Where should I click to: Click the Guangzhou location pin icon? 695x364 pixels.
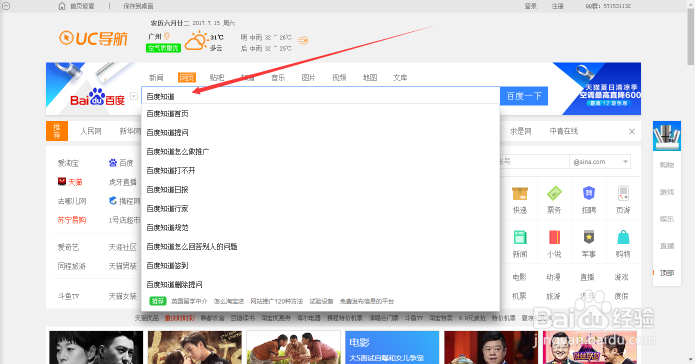tap(167, 36)
